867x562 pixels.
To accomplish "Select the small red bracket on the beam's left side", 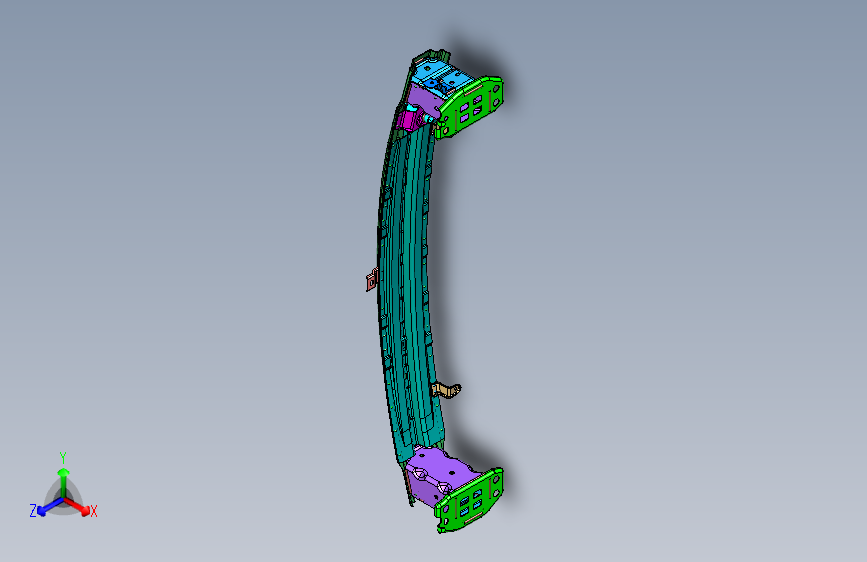I will click(372, 280).
